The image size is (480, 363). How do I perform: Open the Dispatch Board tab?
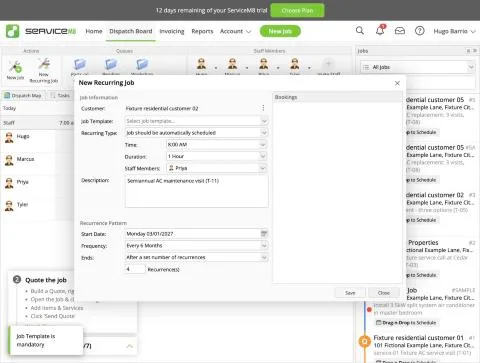point(131,31)
